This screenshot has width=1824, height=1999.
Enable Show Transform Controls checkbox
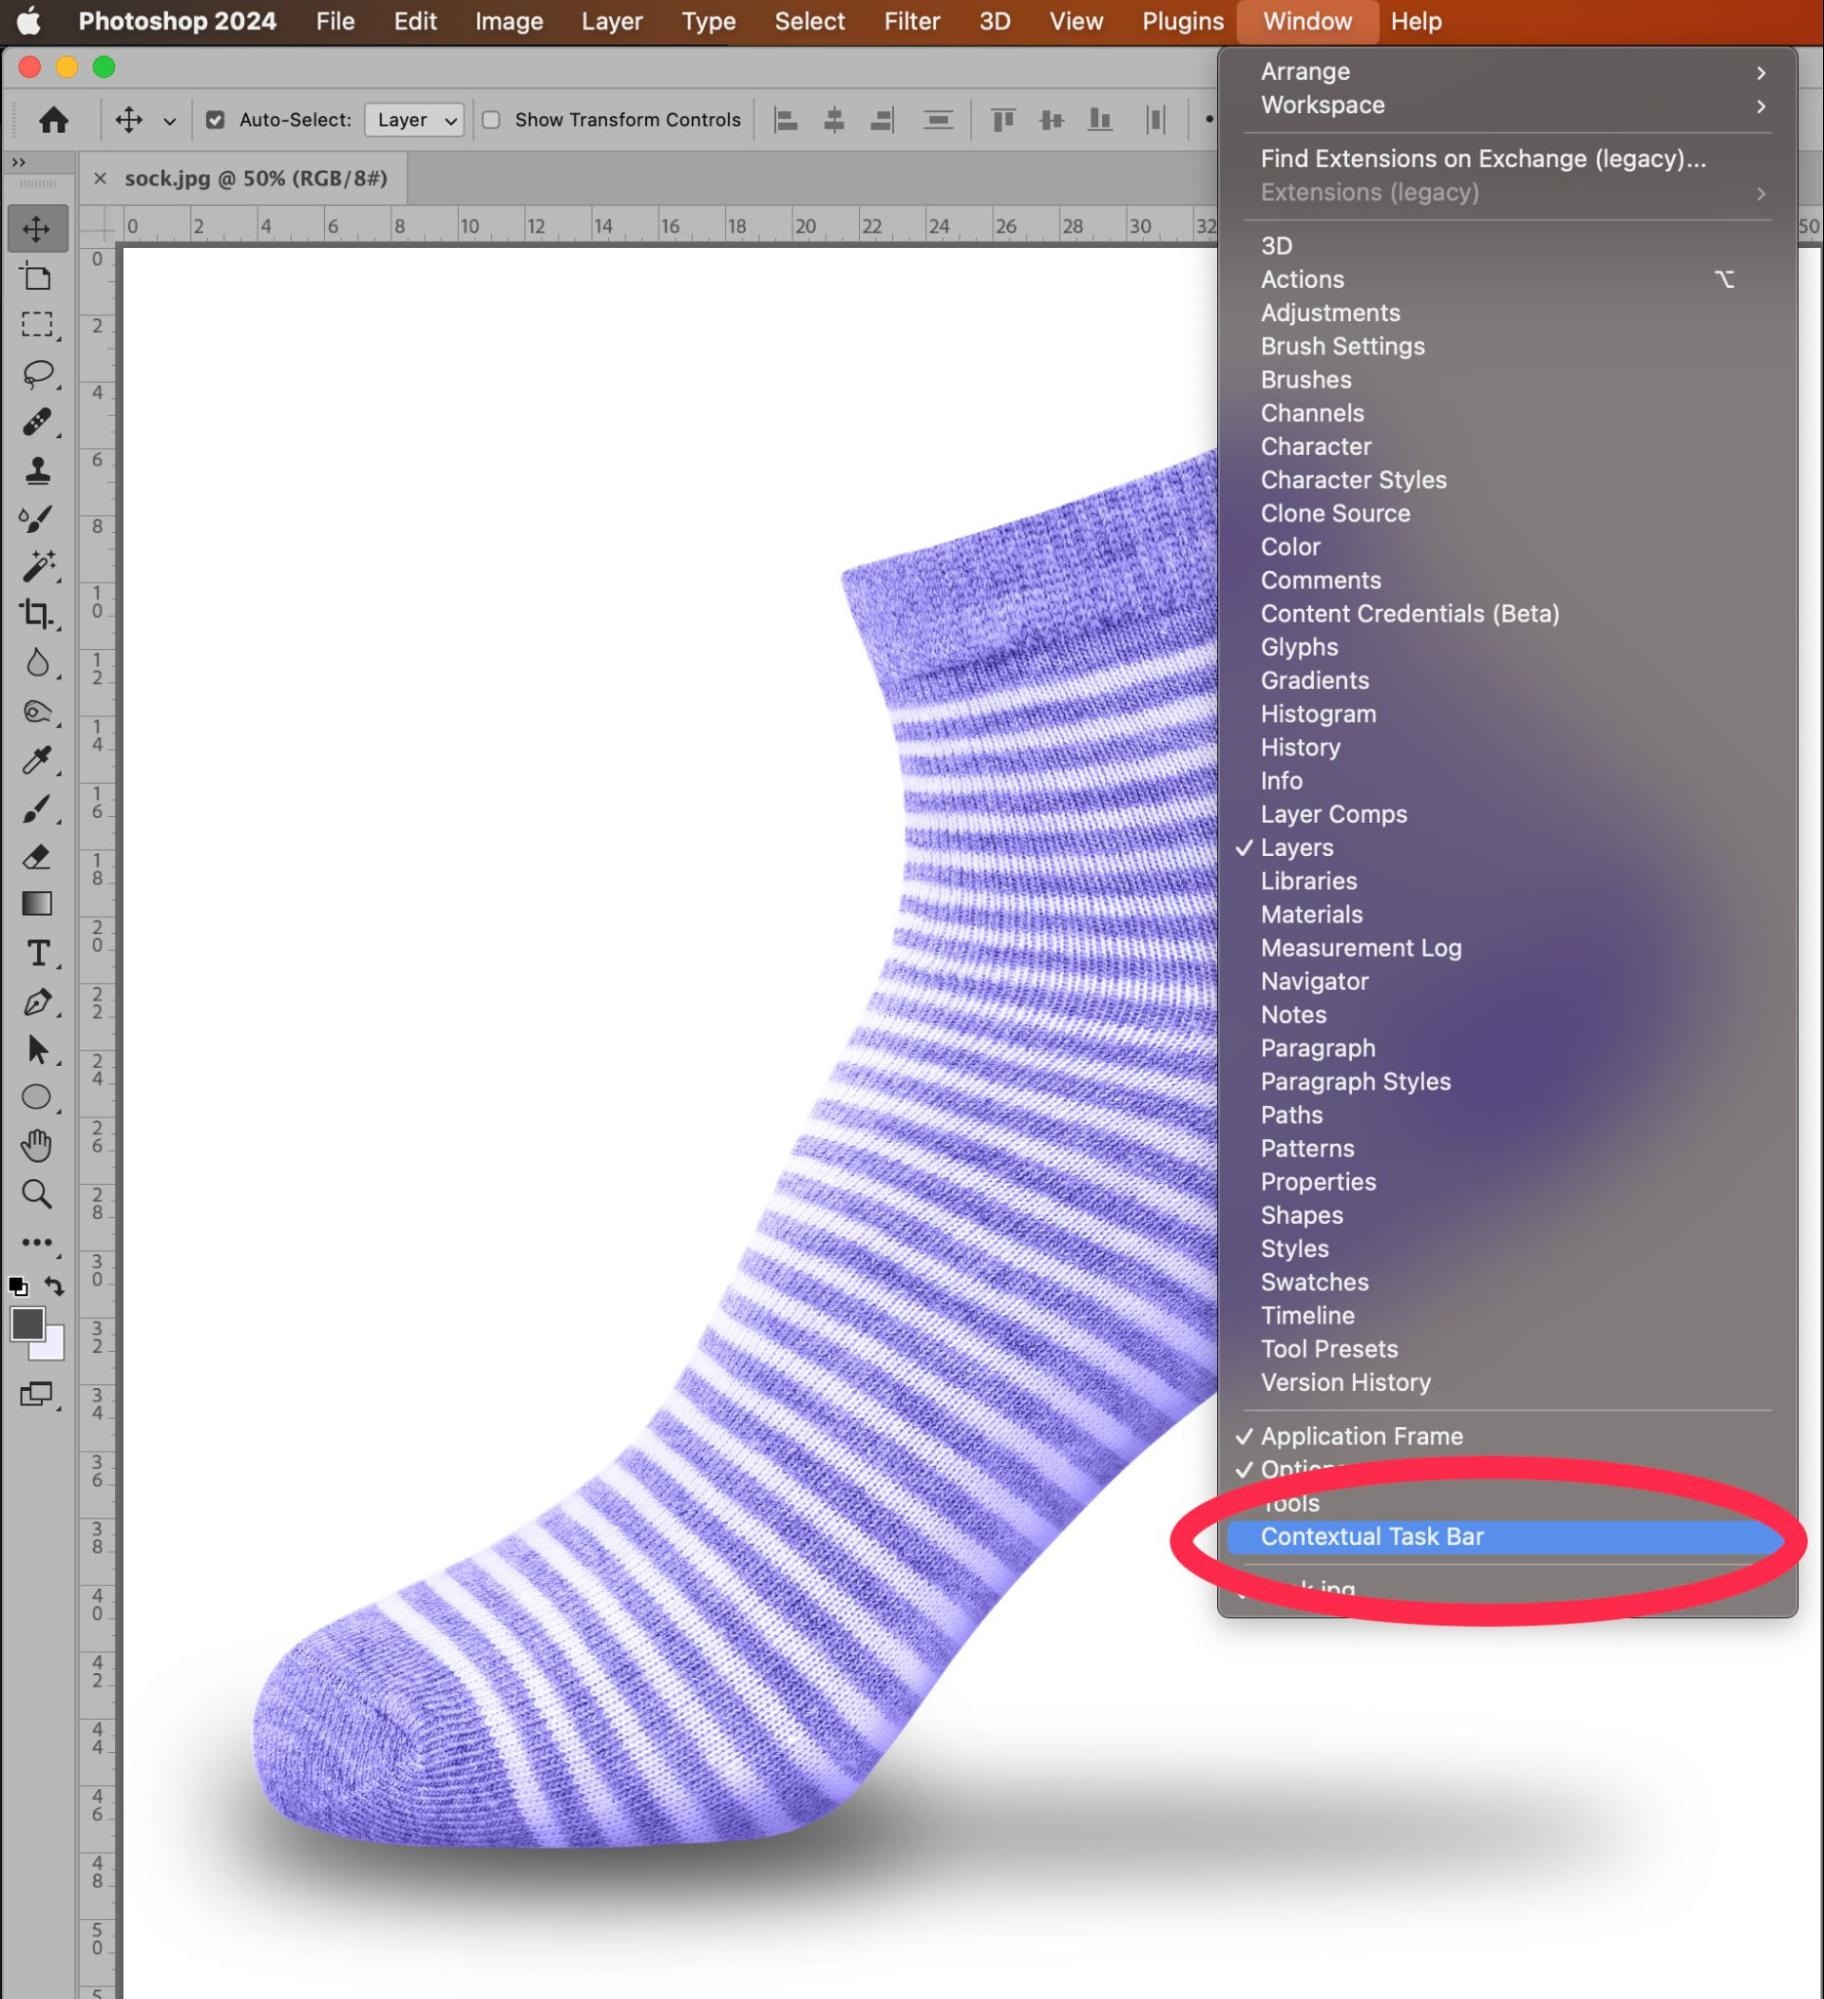click(x=491, y=120)
